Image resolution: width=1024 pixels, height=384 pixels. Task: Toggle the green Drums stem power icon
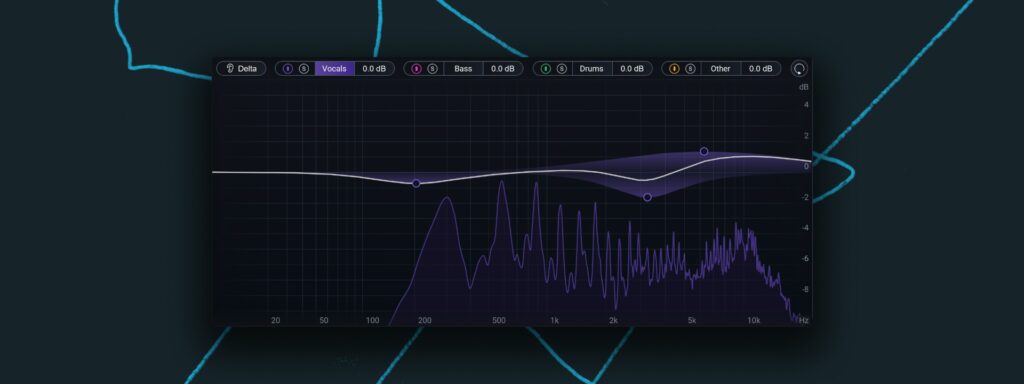(545, 69)
